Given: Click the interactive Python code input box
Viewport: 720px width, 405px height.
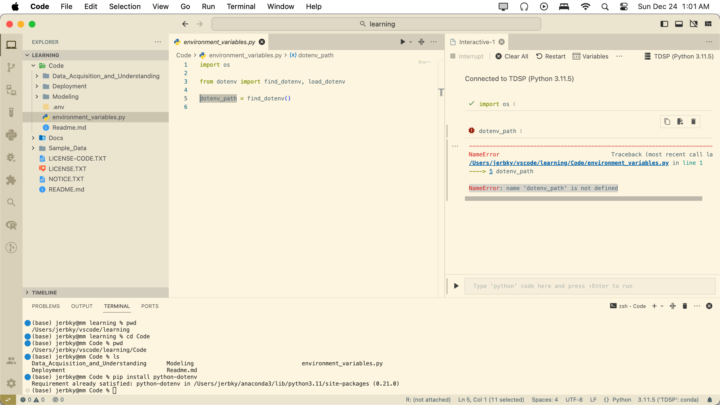Looking at the screenshot, I should pyautogui.click(x=580, y=286).
